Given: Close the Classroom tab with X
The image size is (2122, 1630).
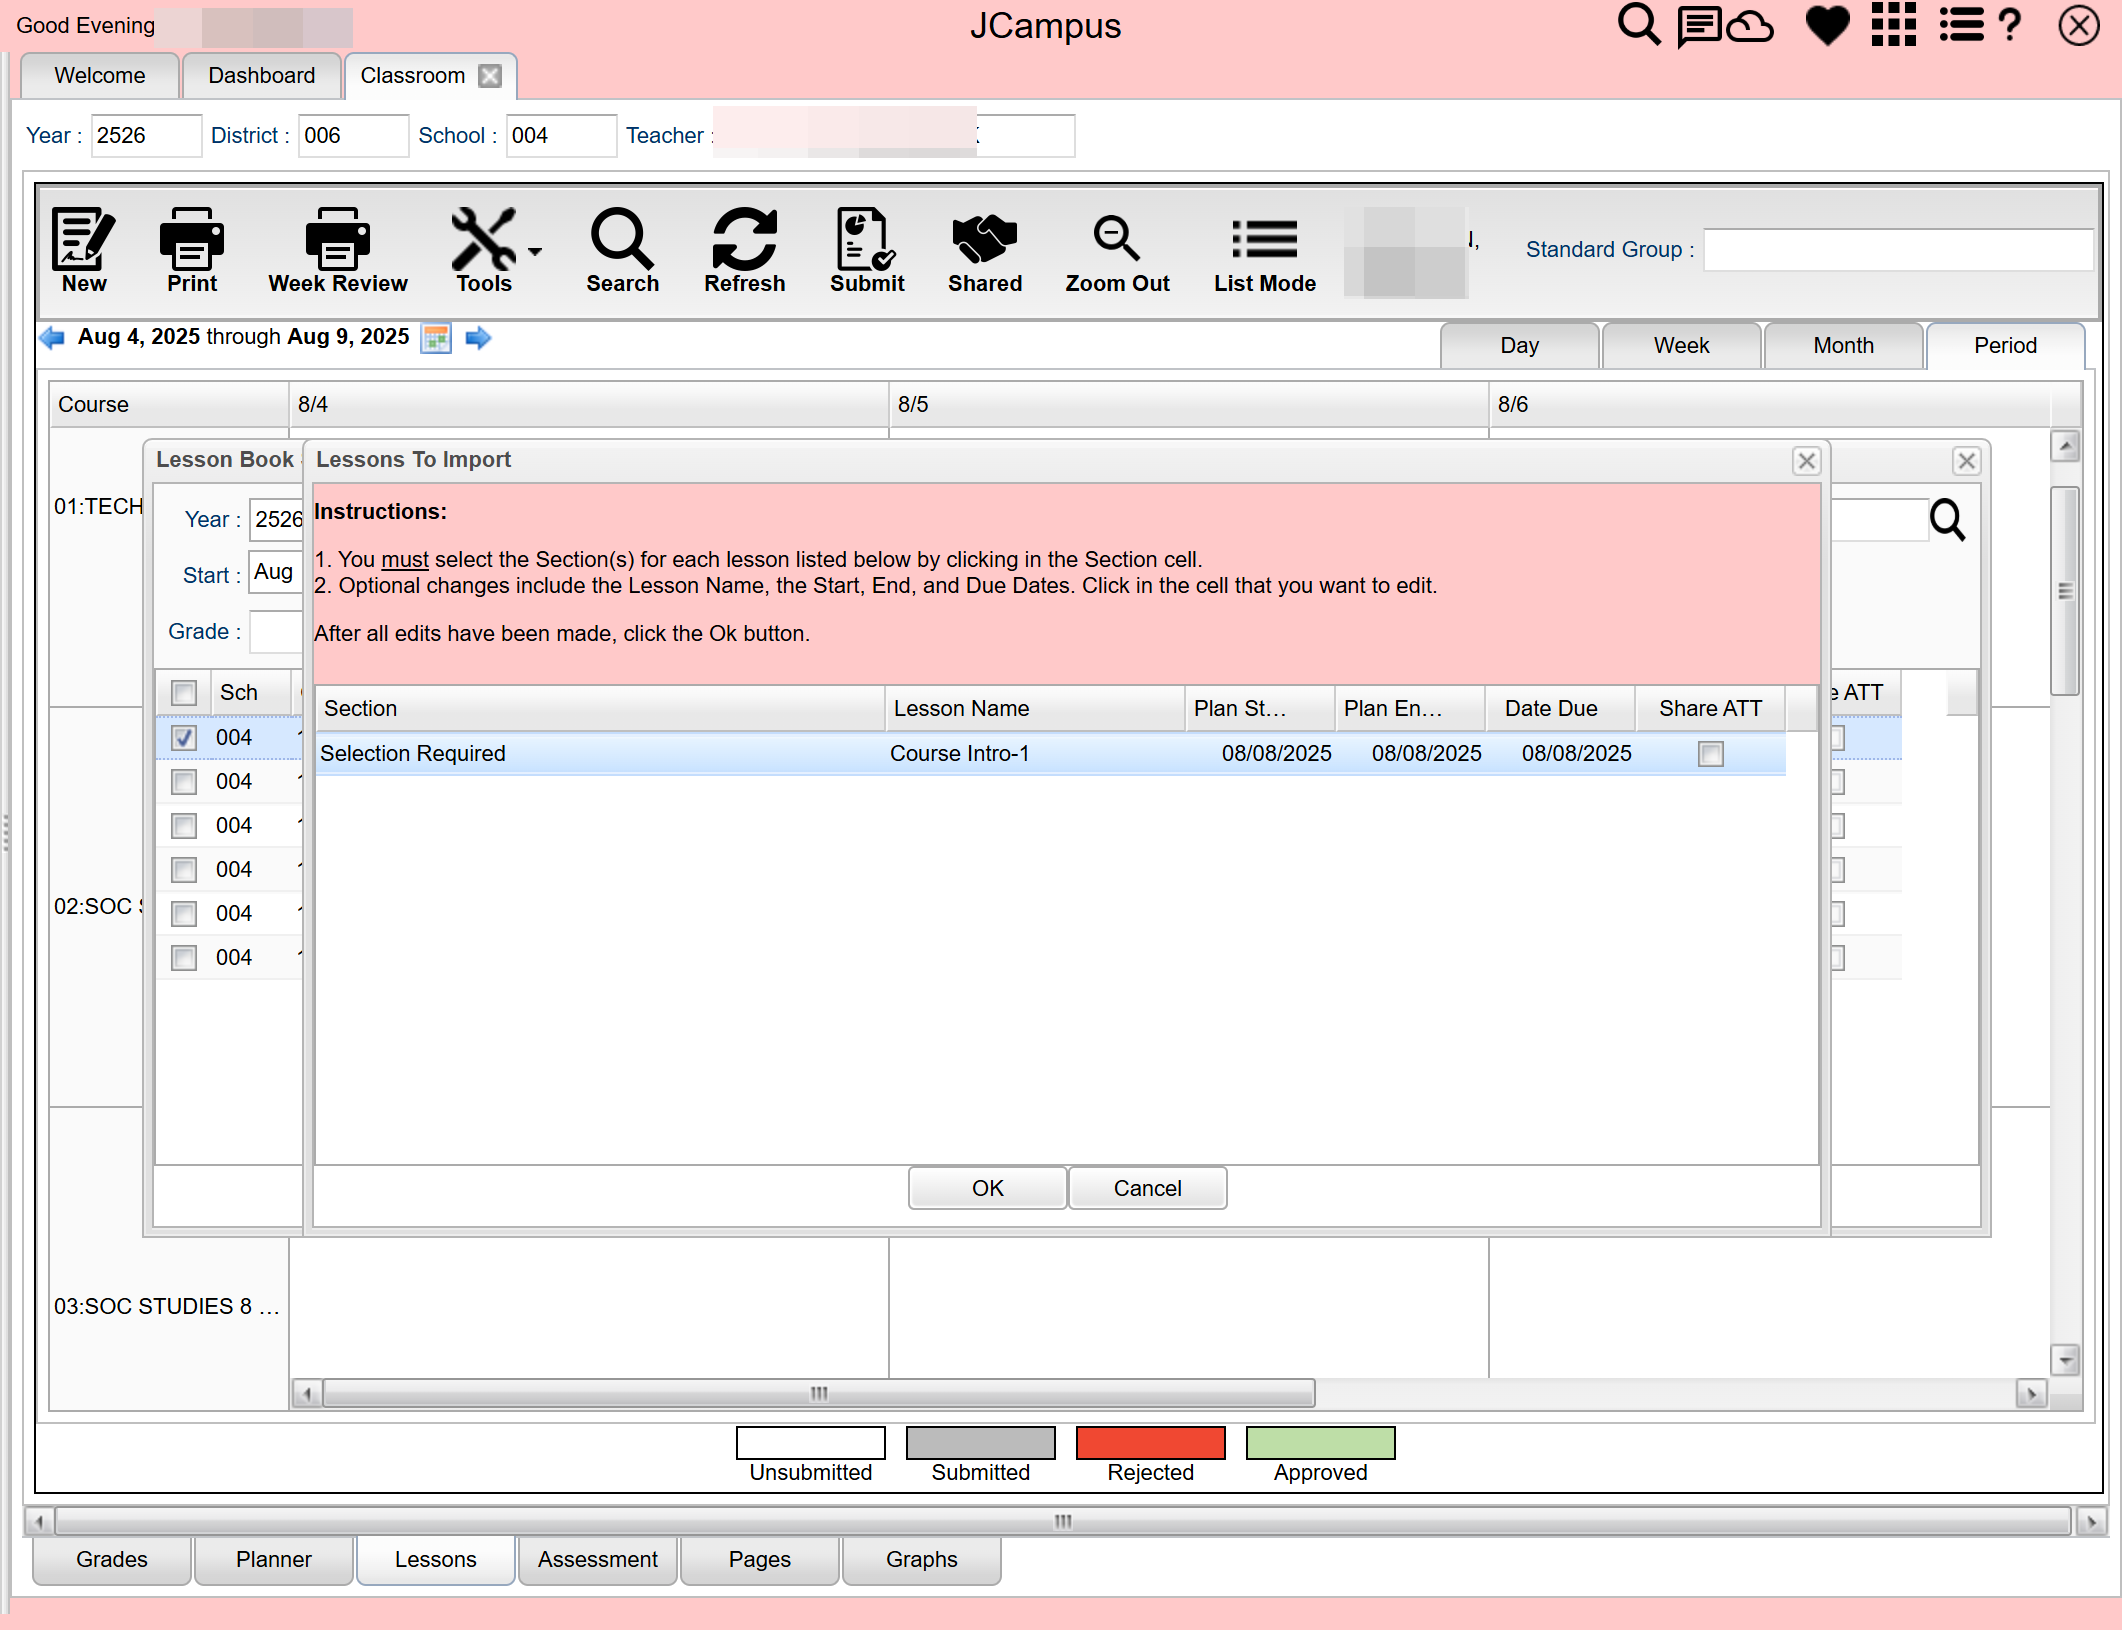Looking at the screenshot, I should 490,76.
